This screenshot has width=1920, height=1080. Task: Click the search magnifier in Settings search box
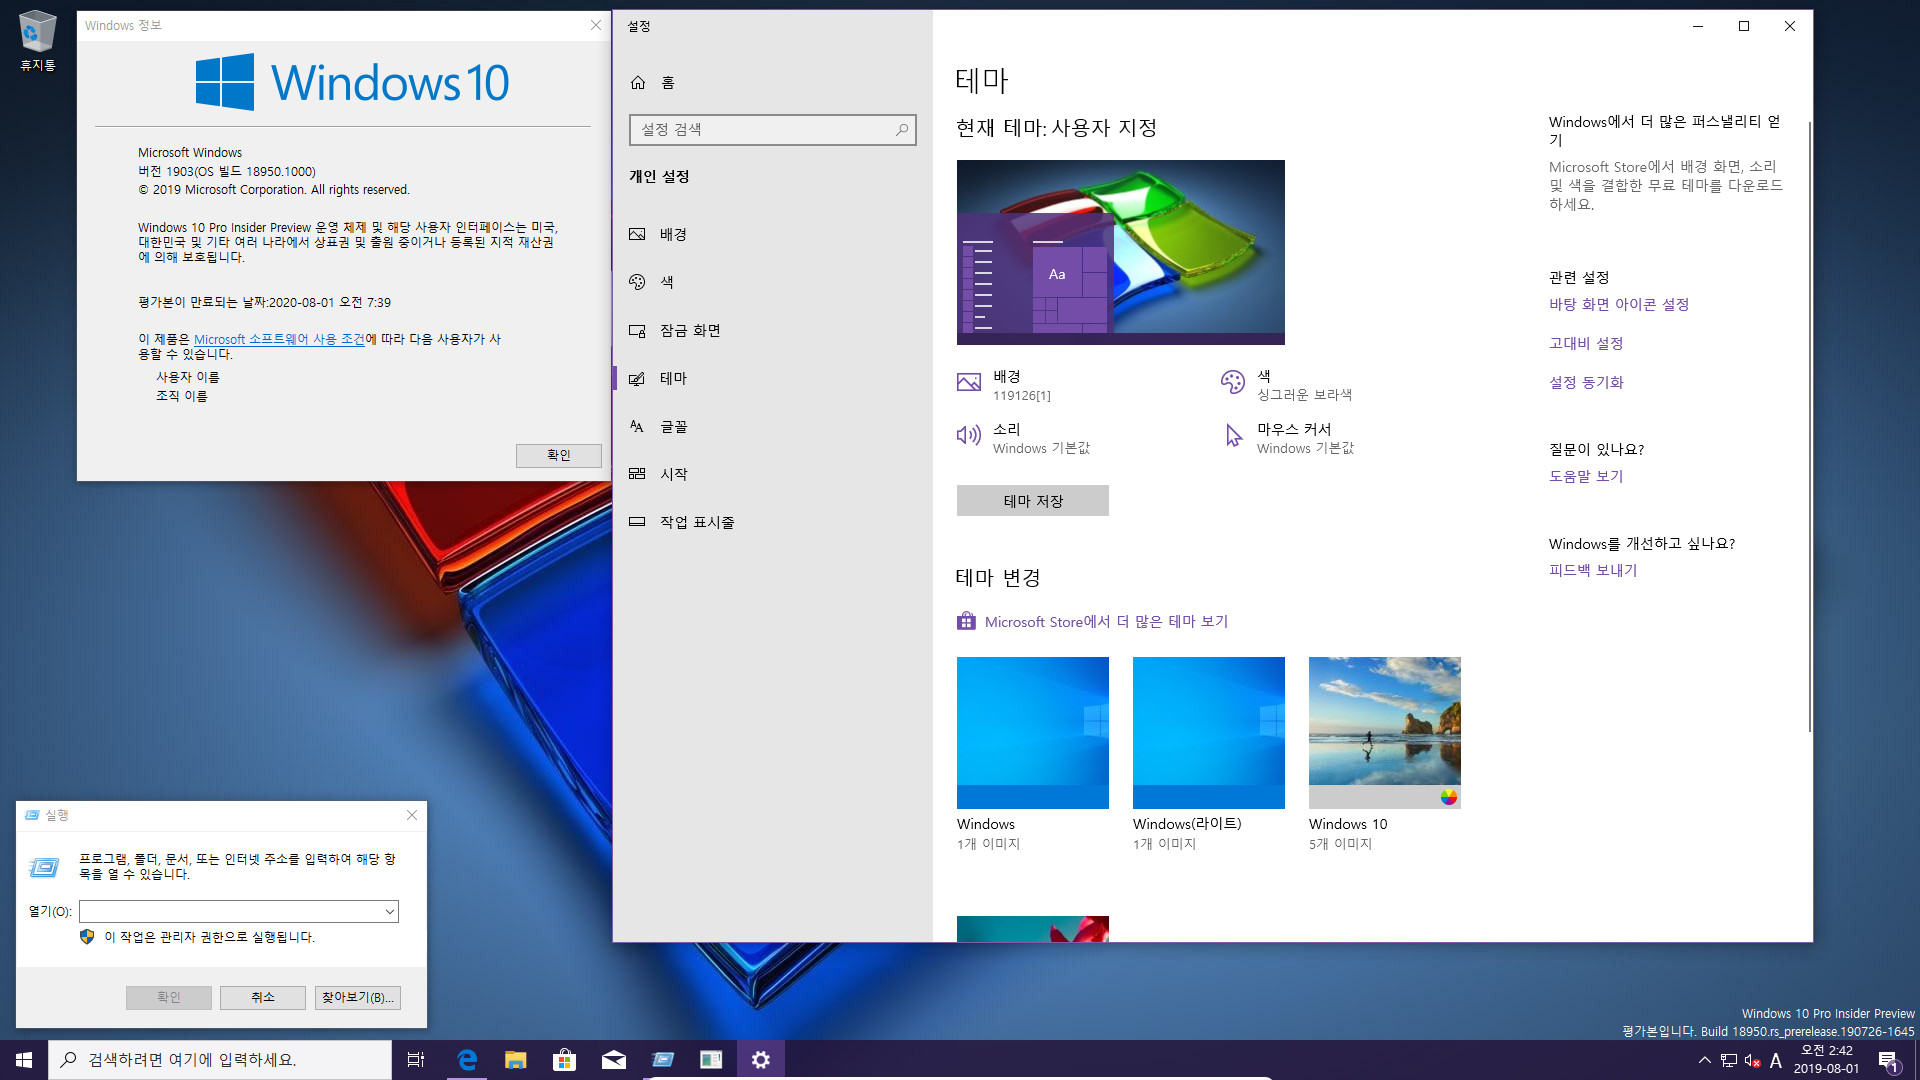click(x=901, y=130)
